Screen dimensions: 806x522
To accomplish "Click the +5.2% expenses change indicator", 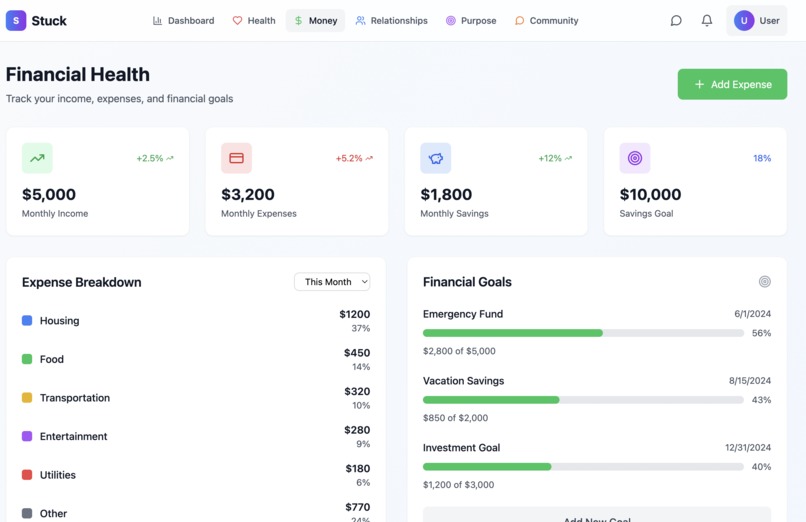I will point(354,158).
